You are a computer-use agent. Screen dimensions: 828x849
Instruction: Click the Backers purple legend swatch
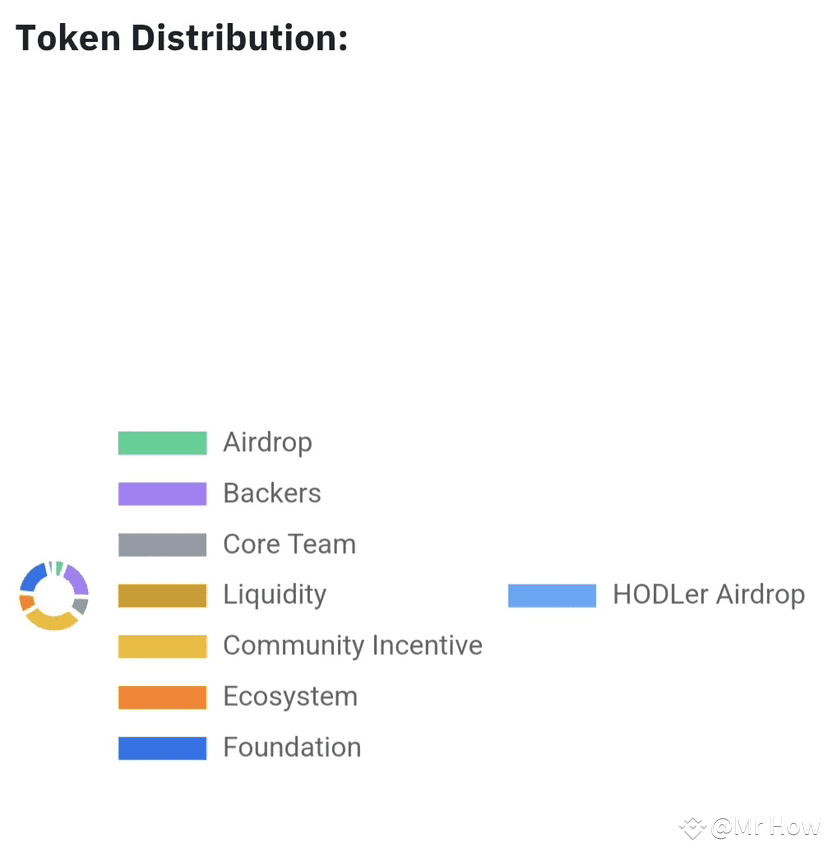pyautogui.click(x=162, y=494)
